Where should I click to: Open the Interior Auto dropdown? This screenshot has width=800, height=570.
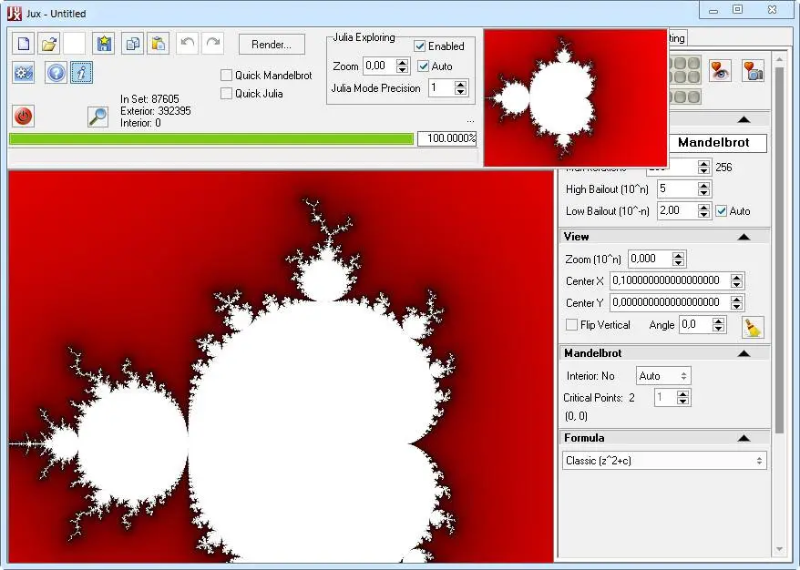663,376
